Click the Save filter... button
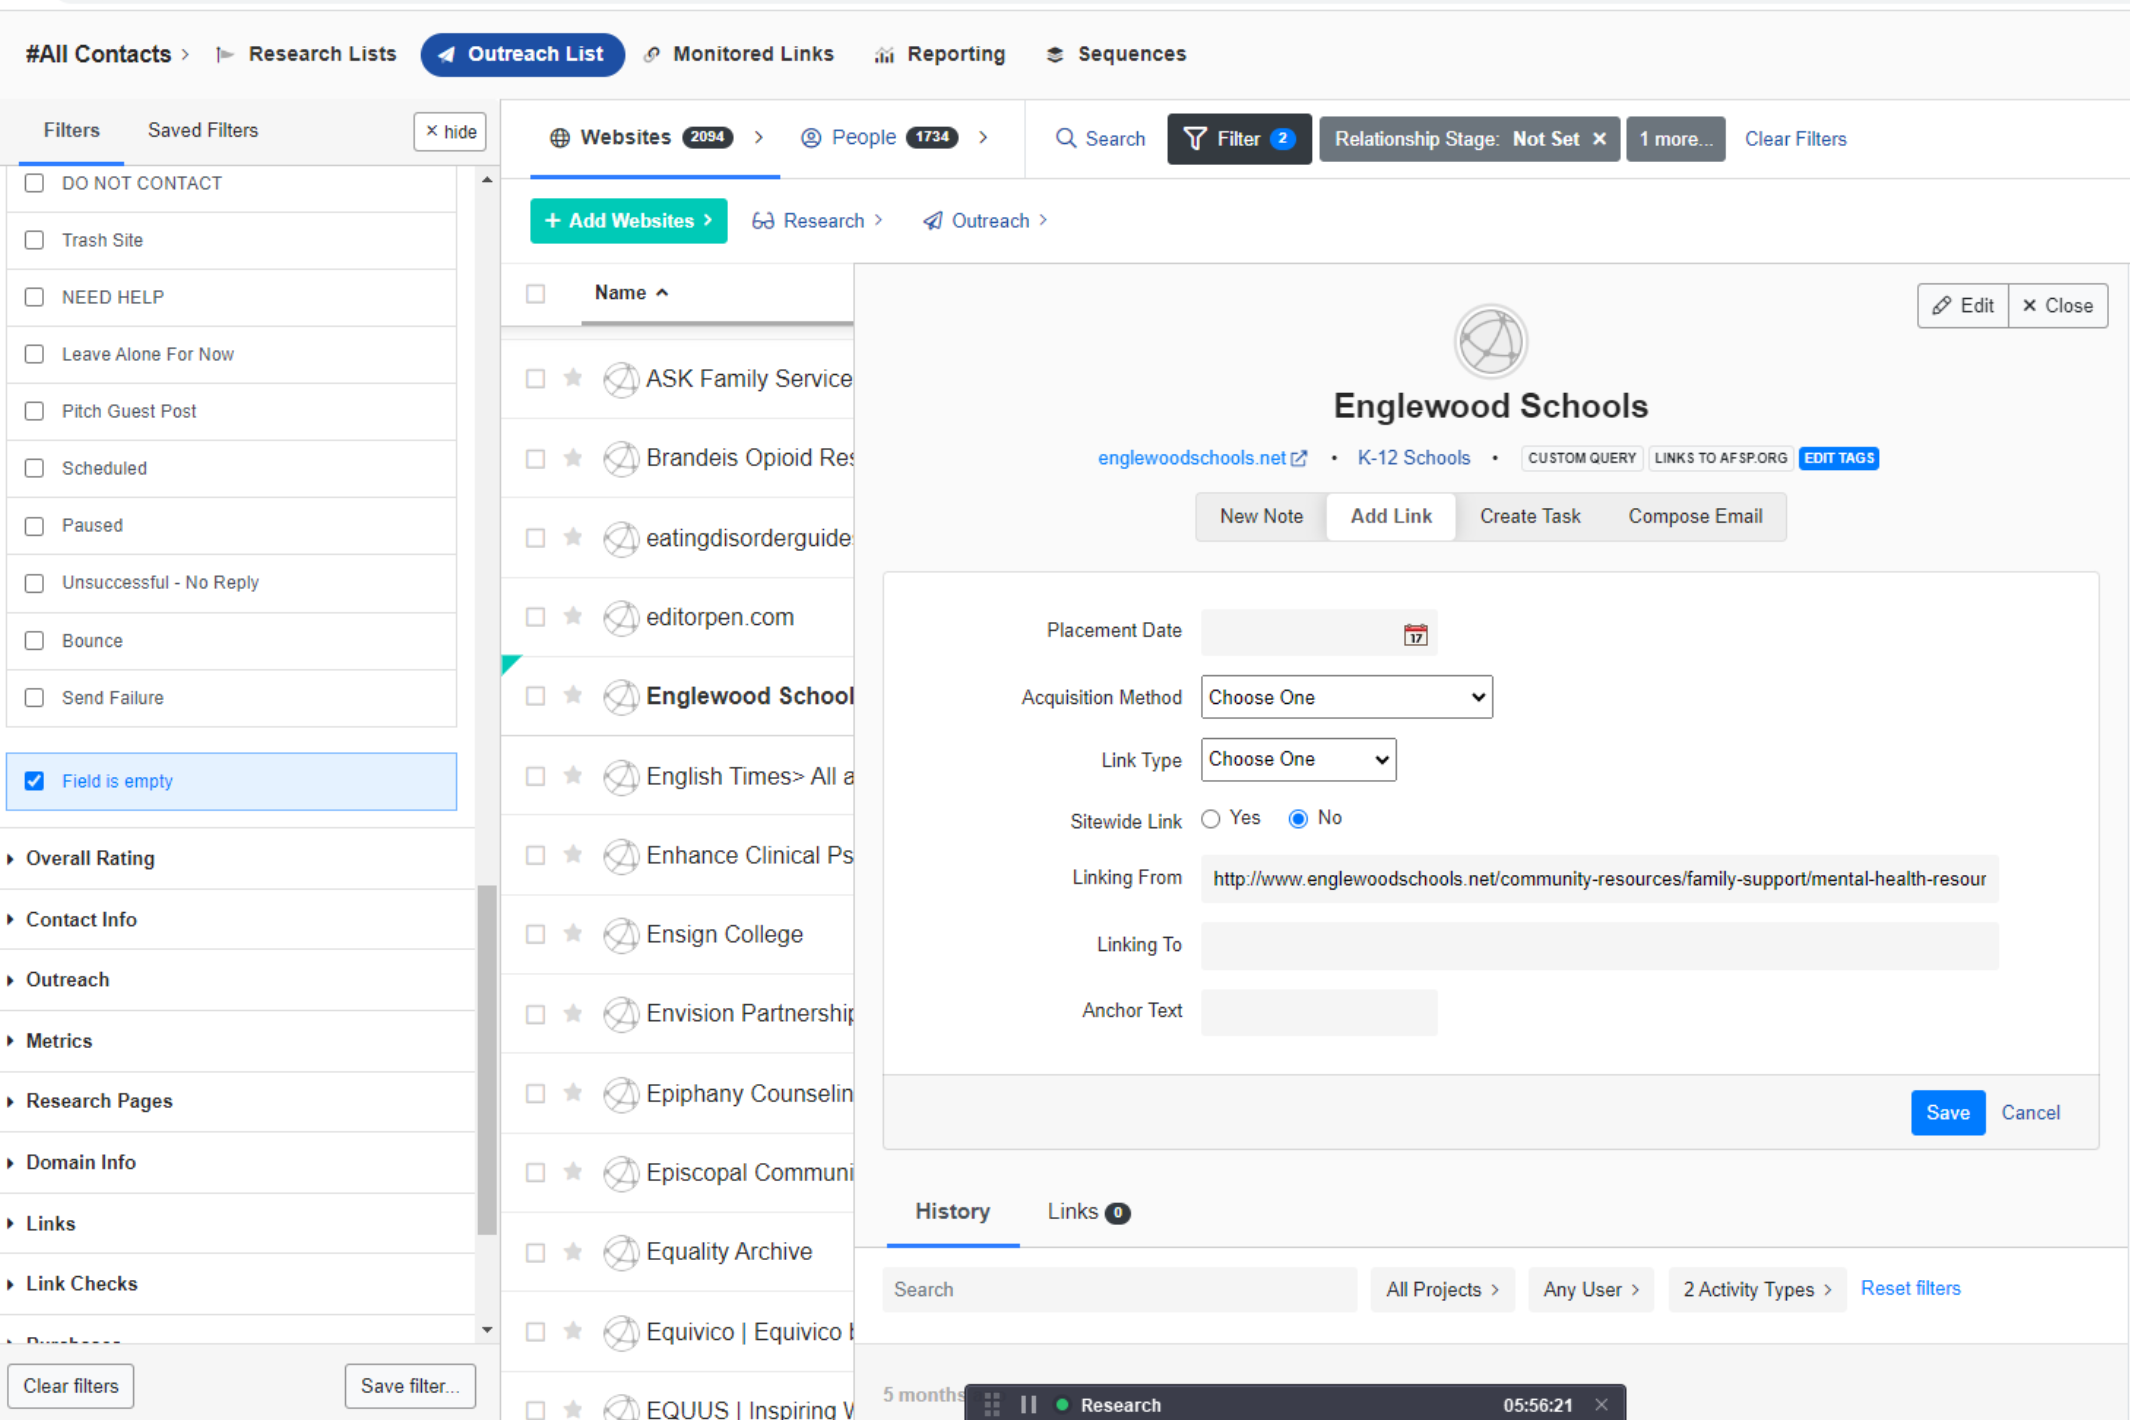Image resolution: width=2130 pixels, height=1420 pixels. tap(410, 1386)
